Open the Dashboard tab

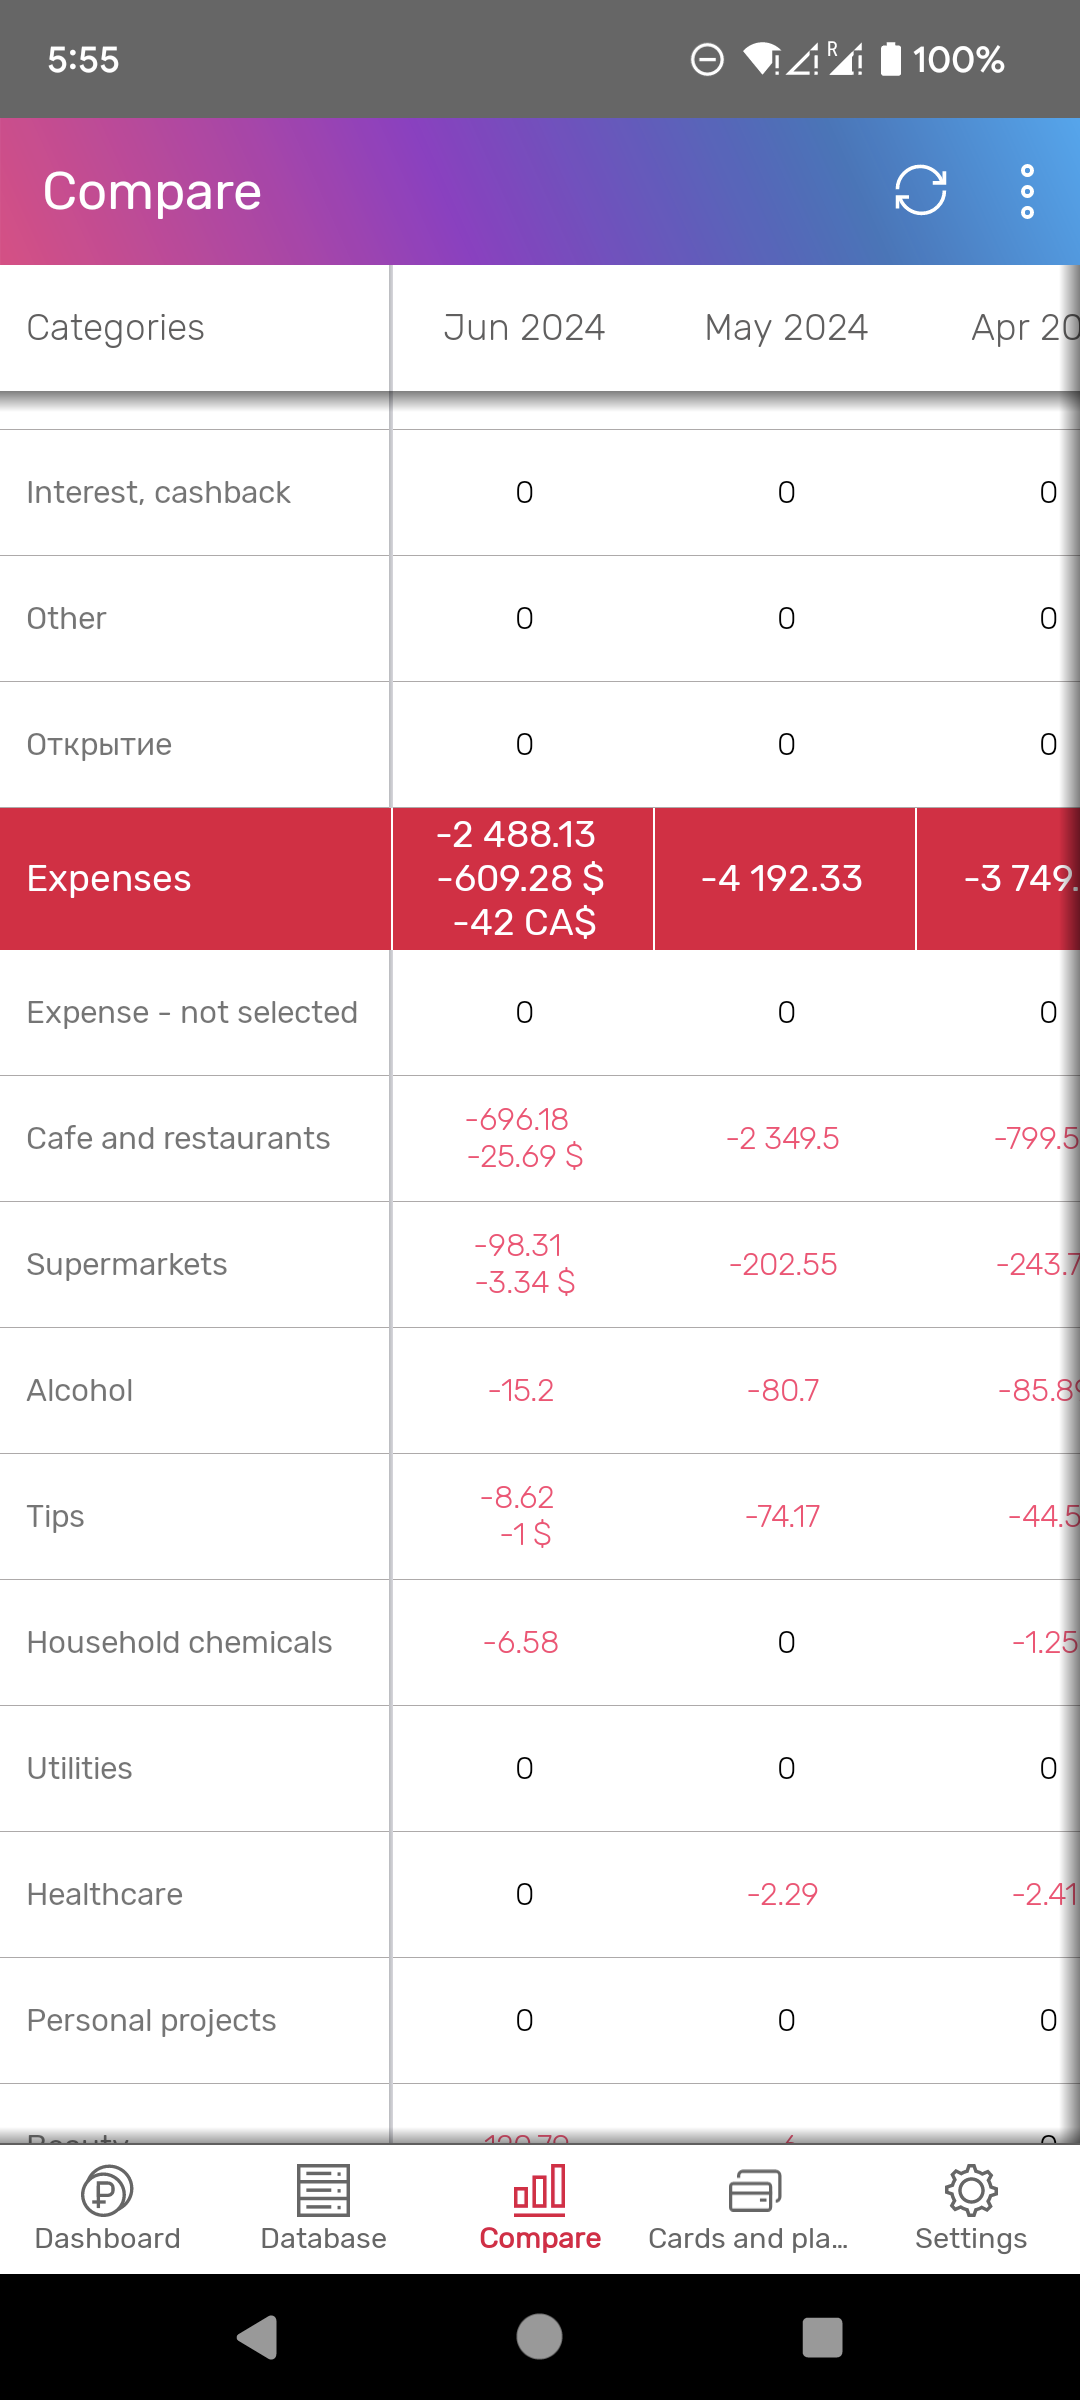point(108,2208)
